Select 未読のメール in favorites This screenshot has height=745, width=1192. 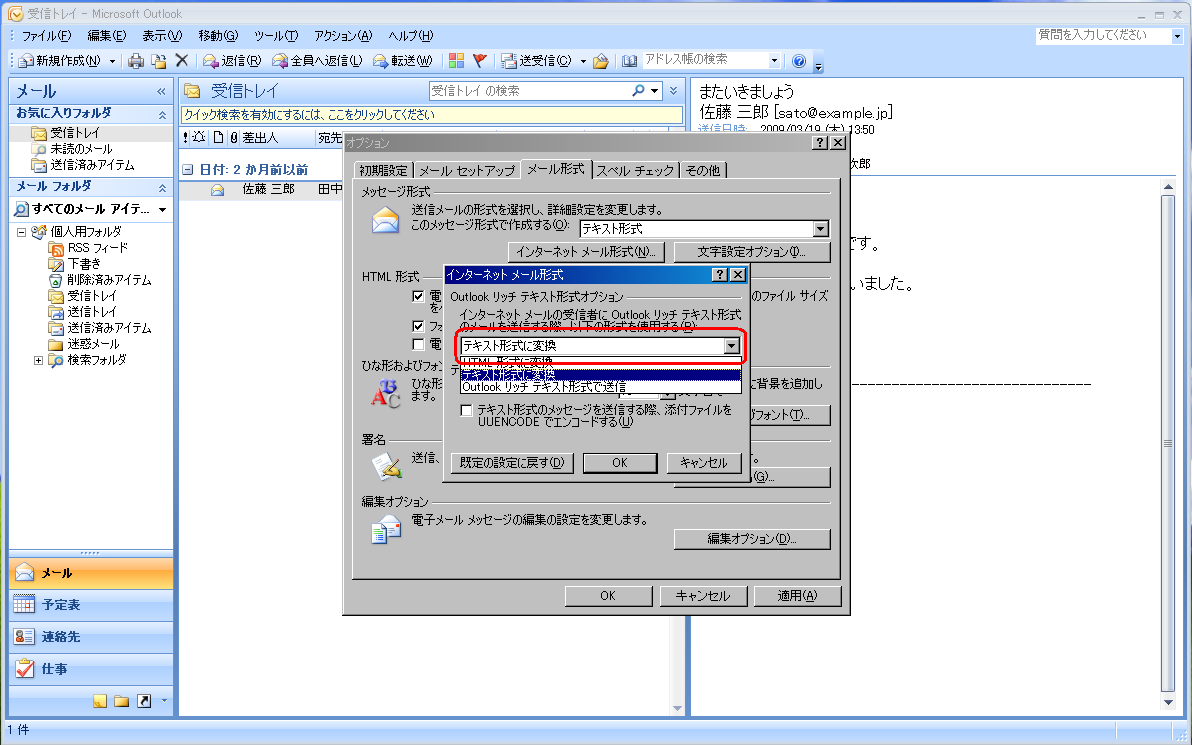pyautogui.click(x=81, y=149)
